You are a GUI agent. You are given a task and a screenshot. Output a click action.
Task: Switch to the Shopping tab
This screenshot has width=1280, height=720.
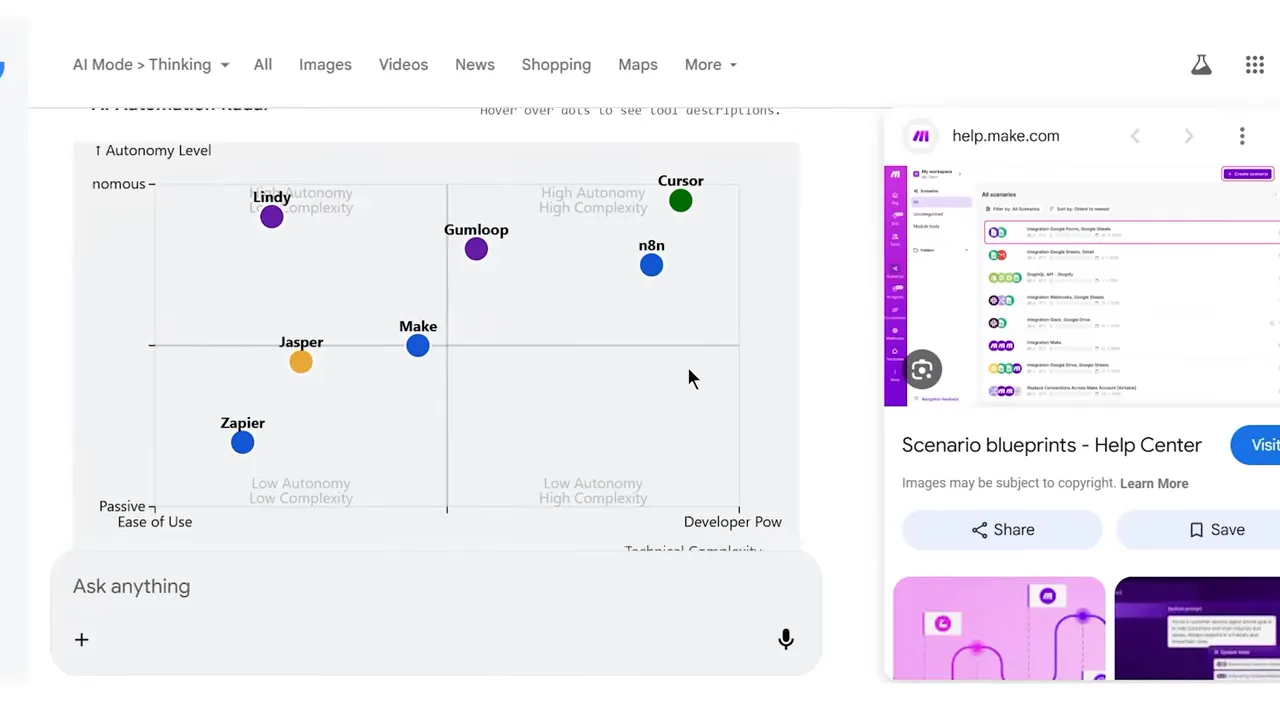click(x=556, y=65)
